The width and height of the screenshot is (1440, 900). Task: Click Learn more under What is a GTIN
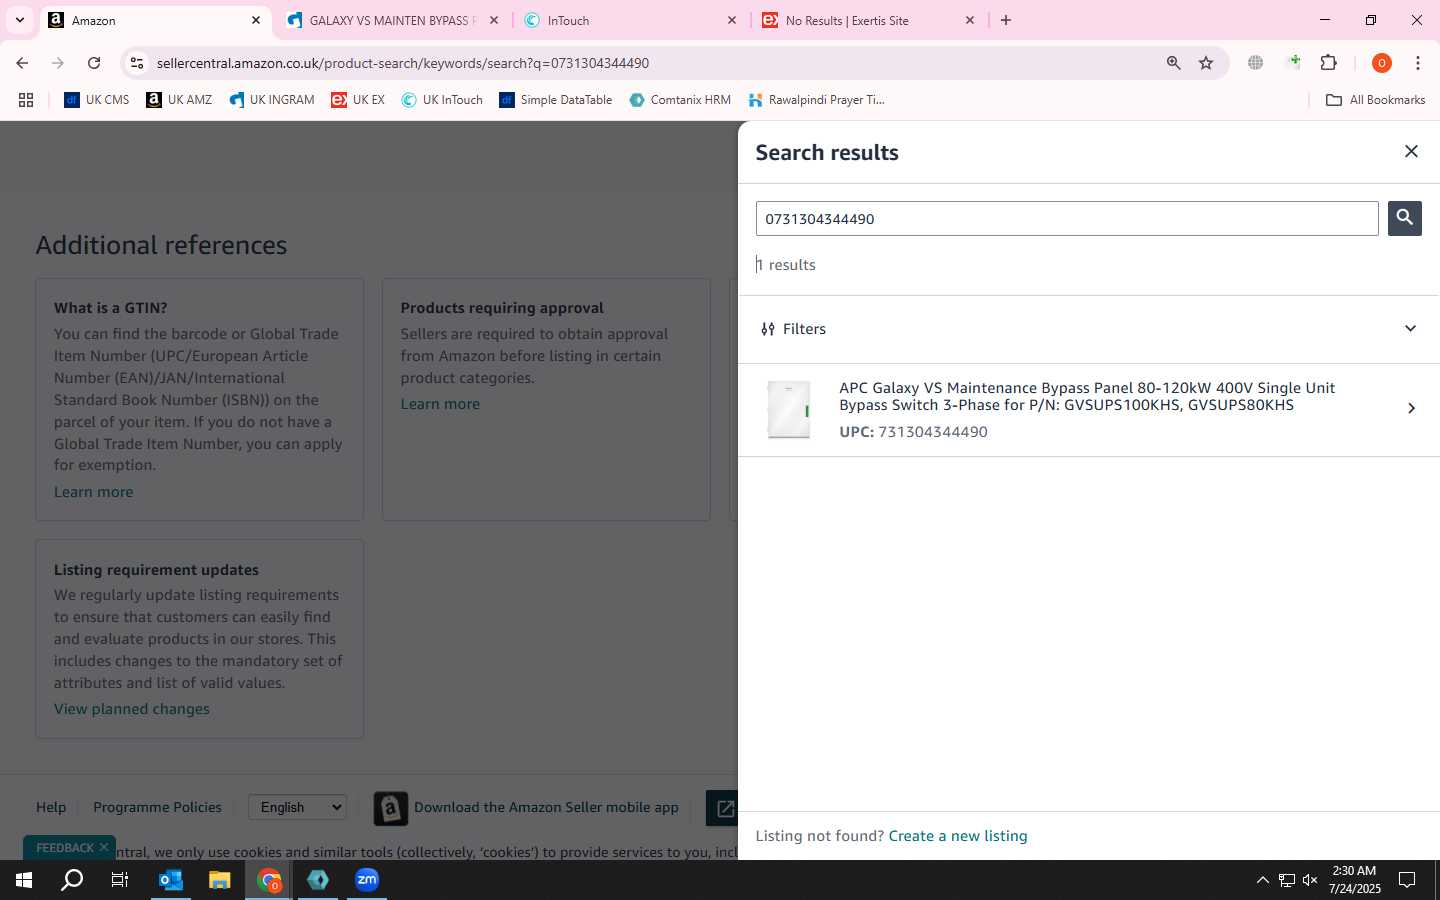[x=93, y=492]
